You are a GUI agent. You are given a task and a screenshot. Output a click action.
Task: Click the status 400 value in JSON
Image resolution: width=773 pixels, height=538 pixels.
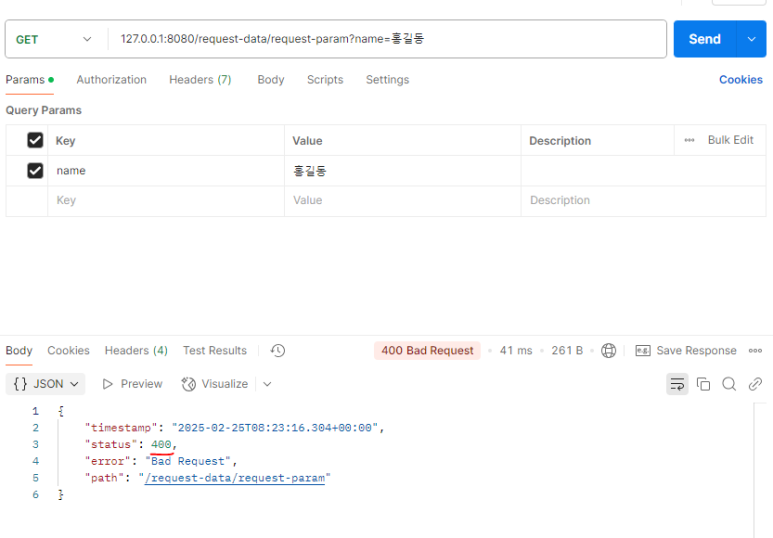click(161, 444)
